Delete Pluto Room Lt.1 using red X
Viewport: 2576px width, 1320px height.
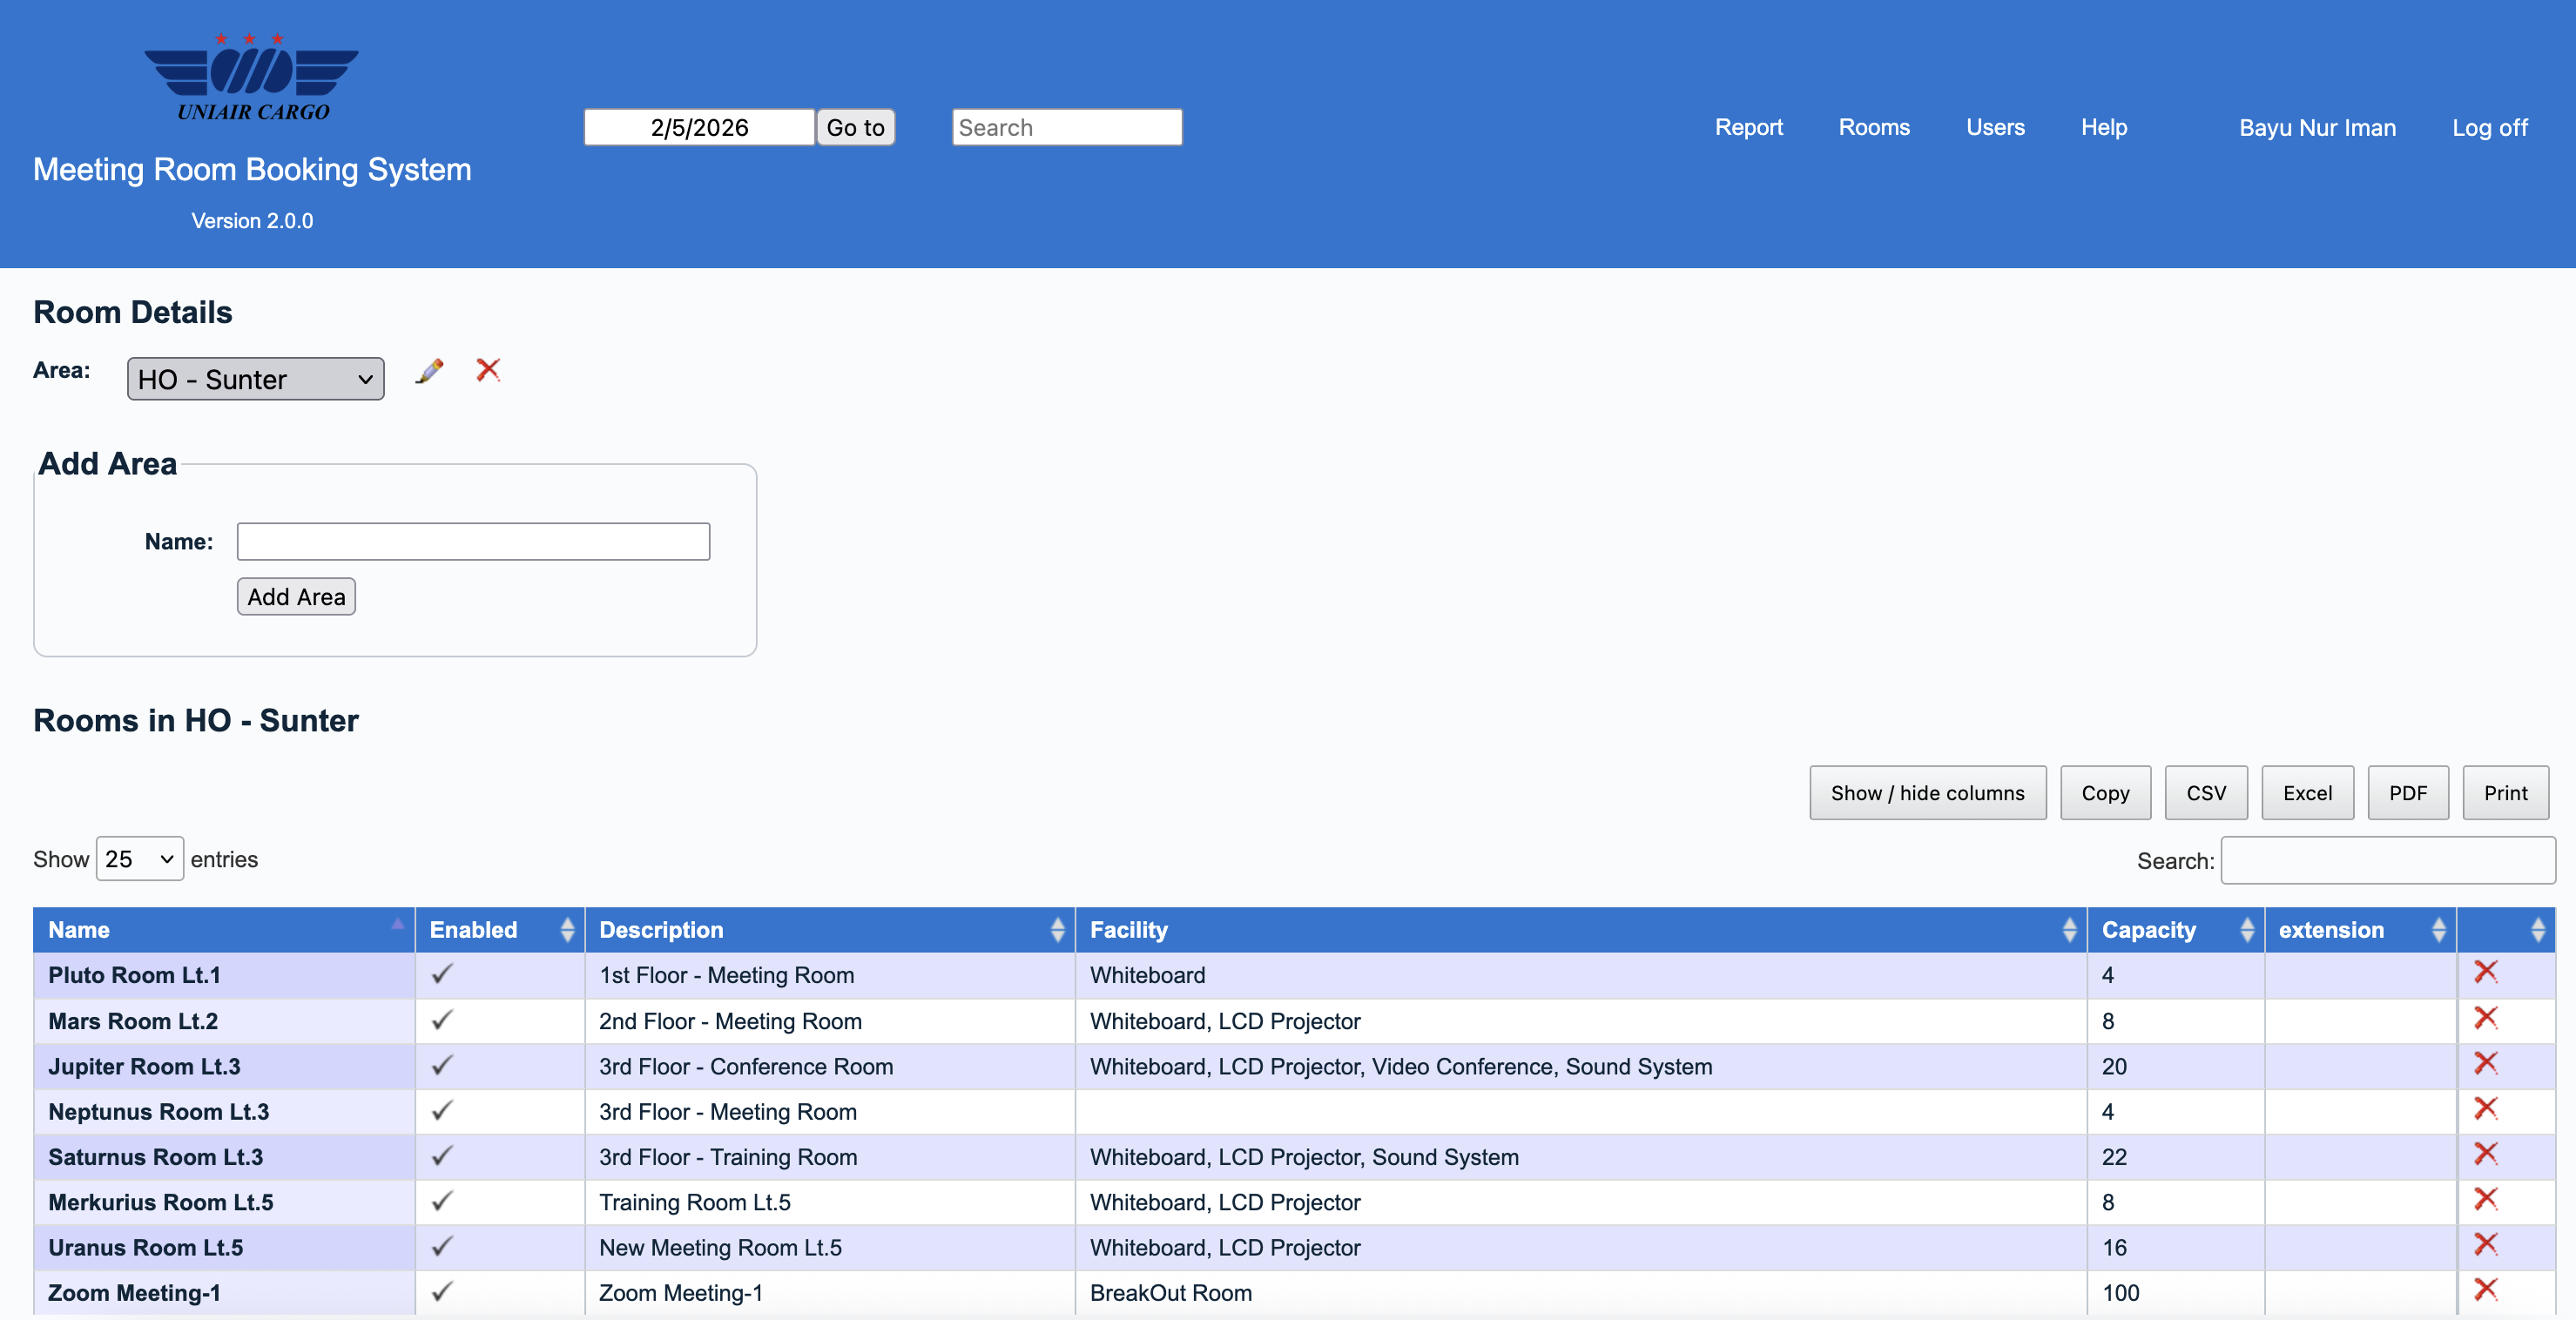(x=2485, y=972)
